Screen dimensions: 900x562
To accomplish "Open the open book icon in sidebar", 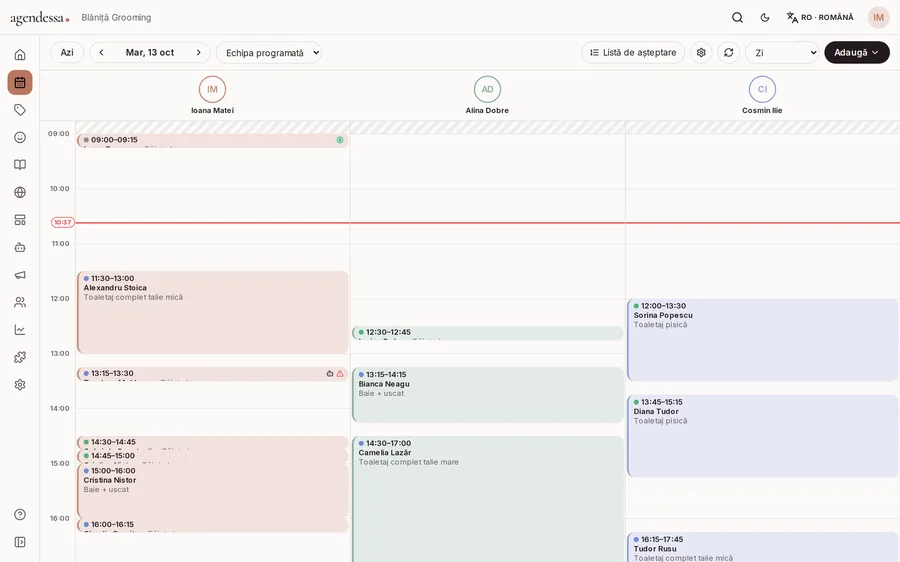I will [x=20, y=165].
